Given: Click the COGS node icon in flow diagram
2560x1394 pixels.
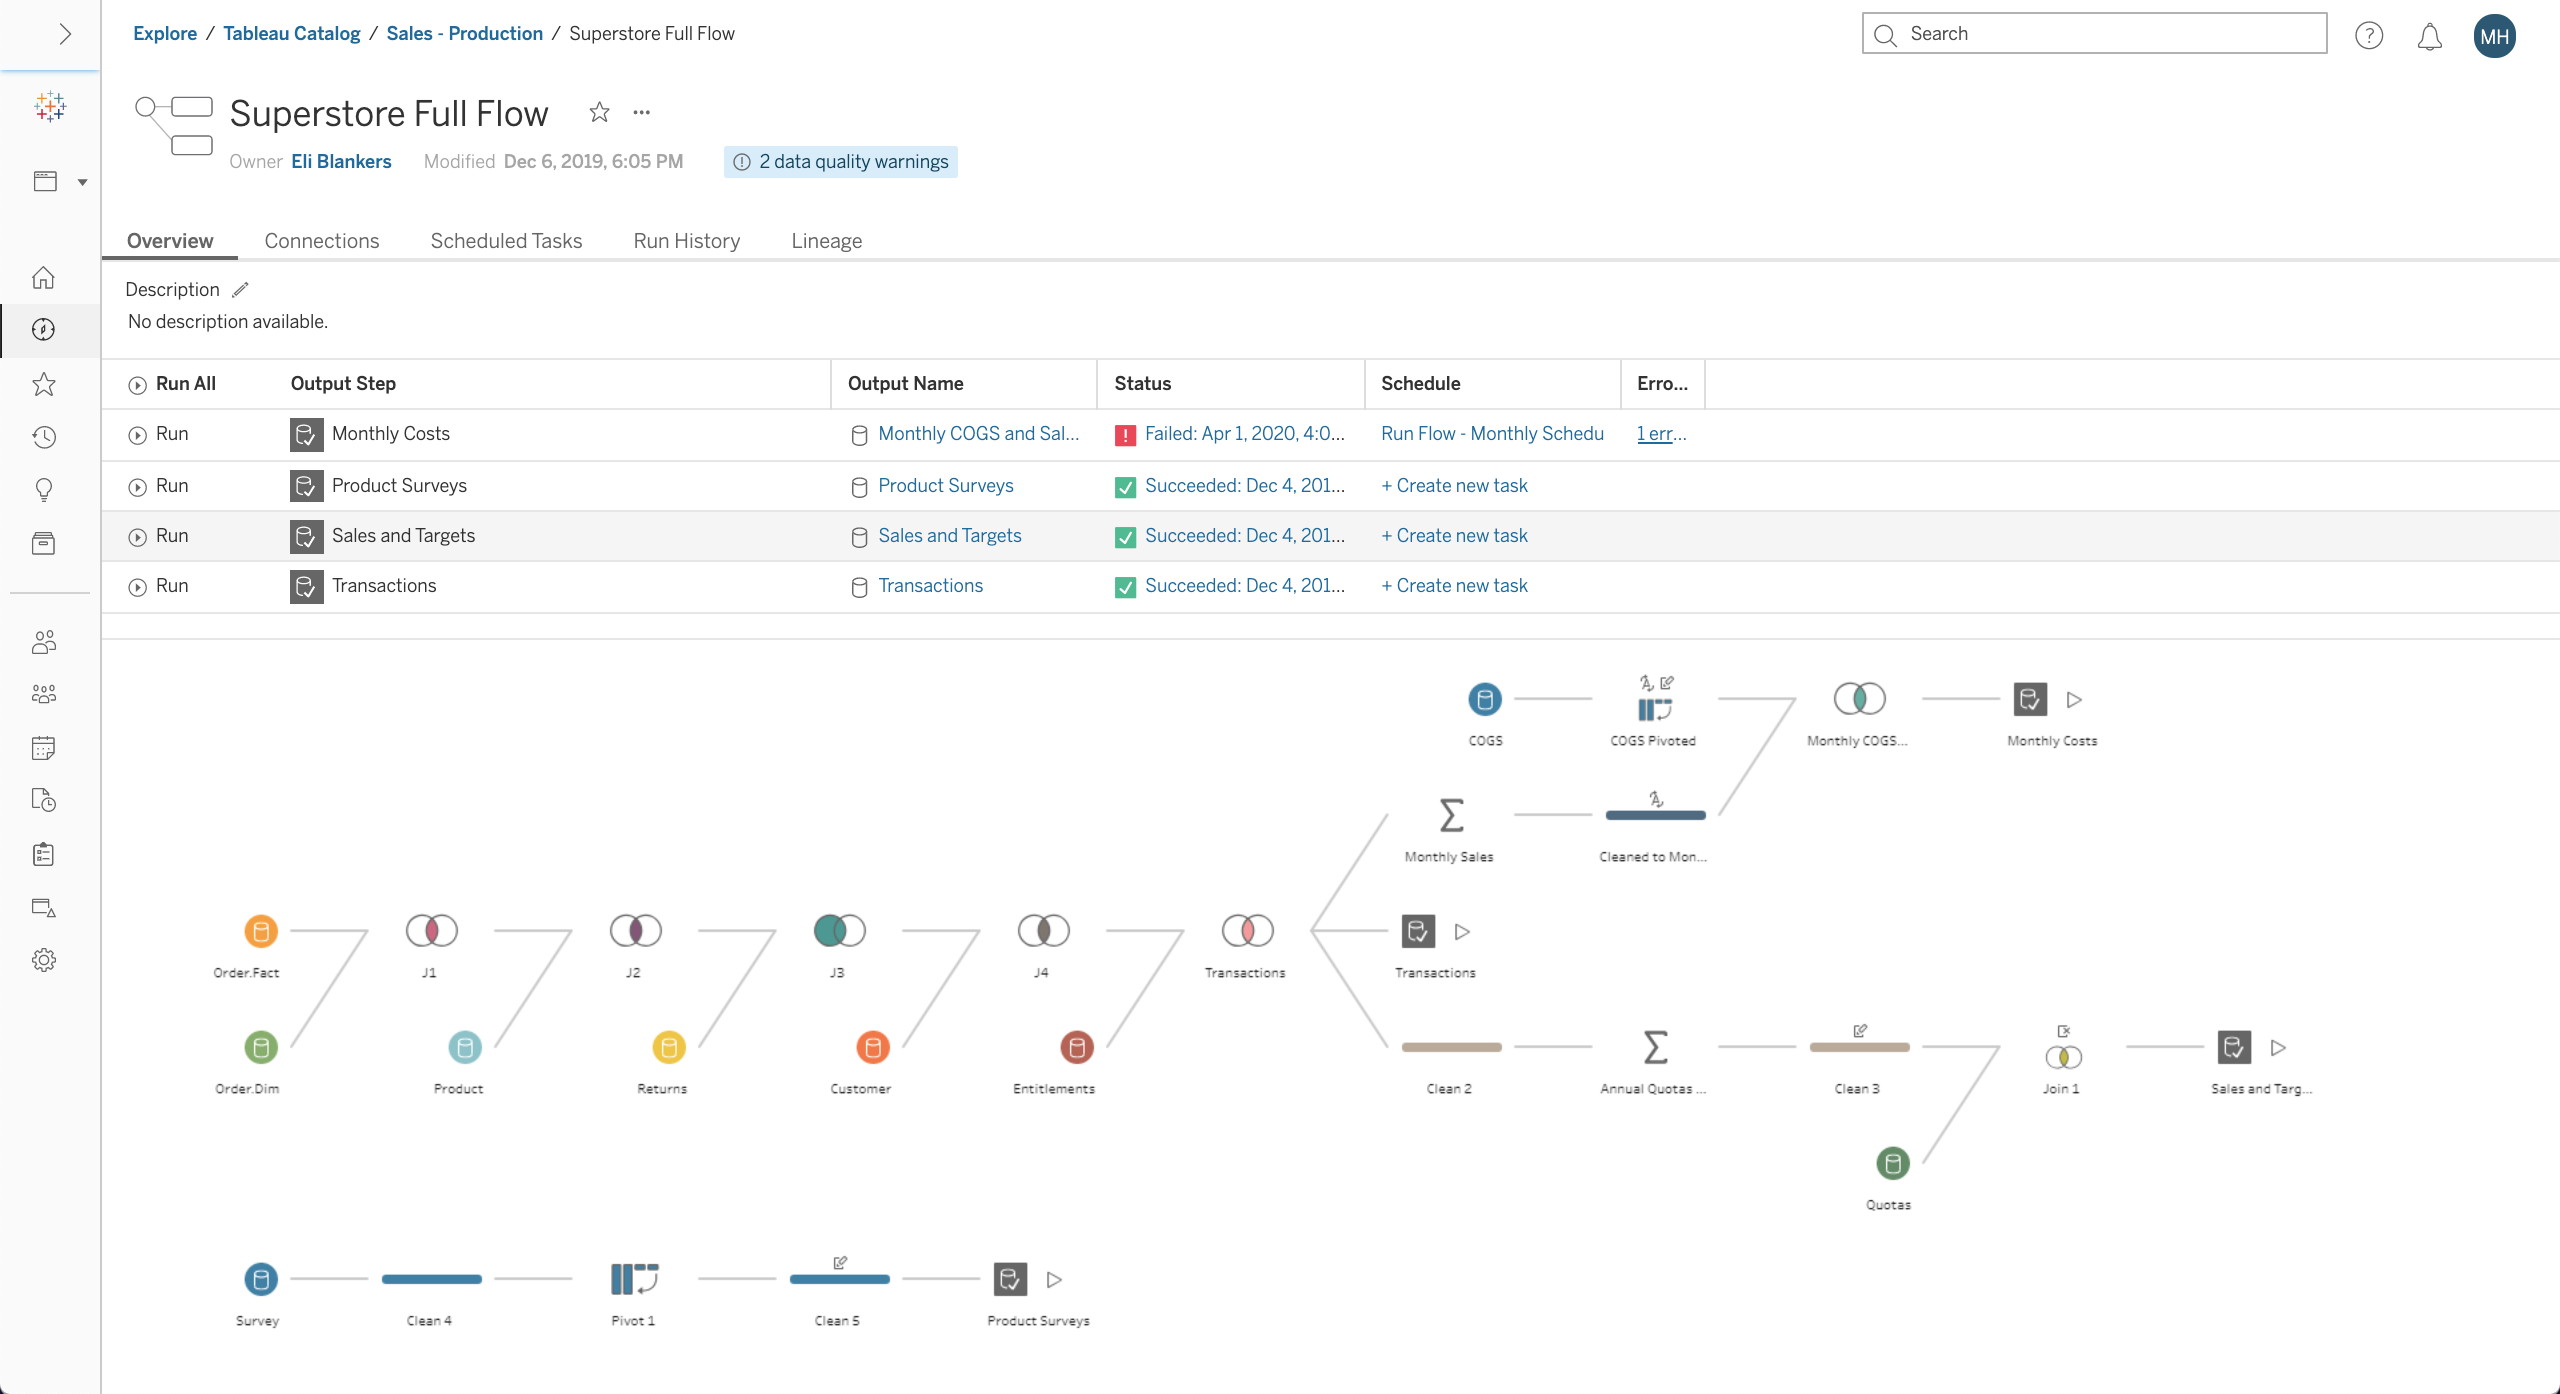Looking at the screenshot, I should point(1482,697).
